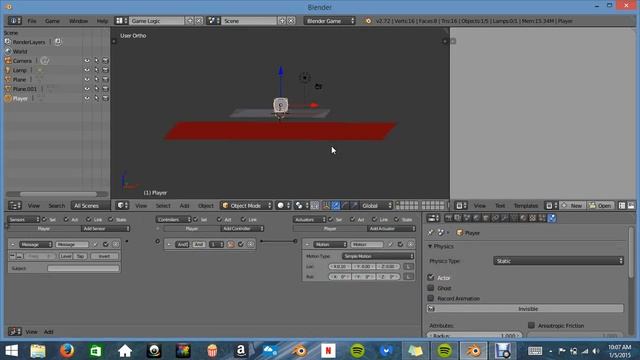This screenshot has height=360, width=640.
Task: Toggle the 3D manipulator widget icon
Action: (326, 205)
